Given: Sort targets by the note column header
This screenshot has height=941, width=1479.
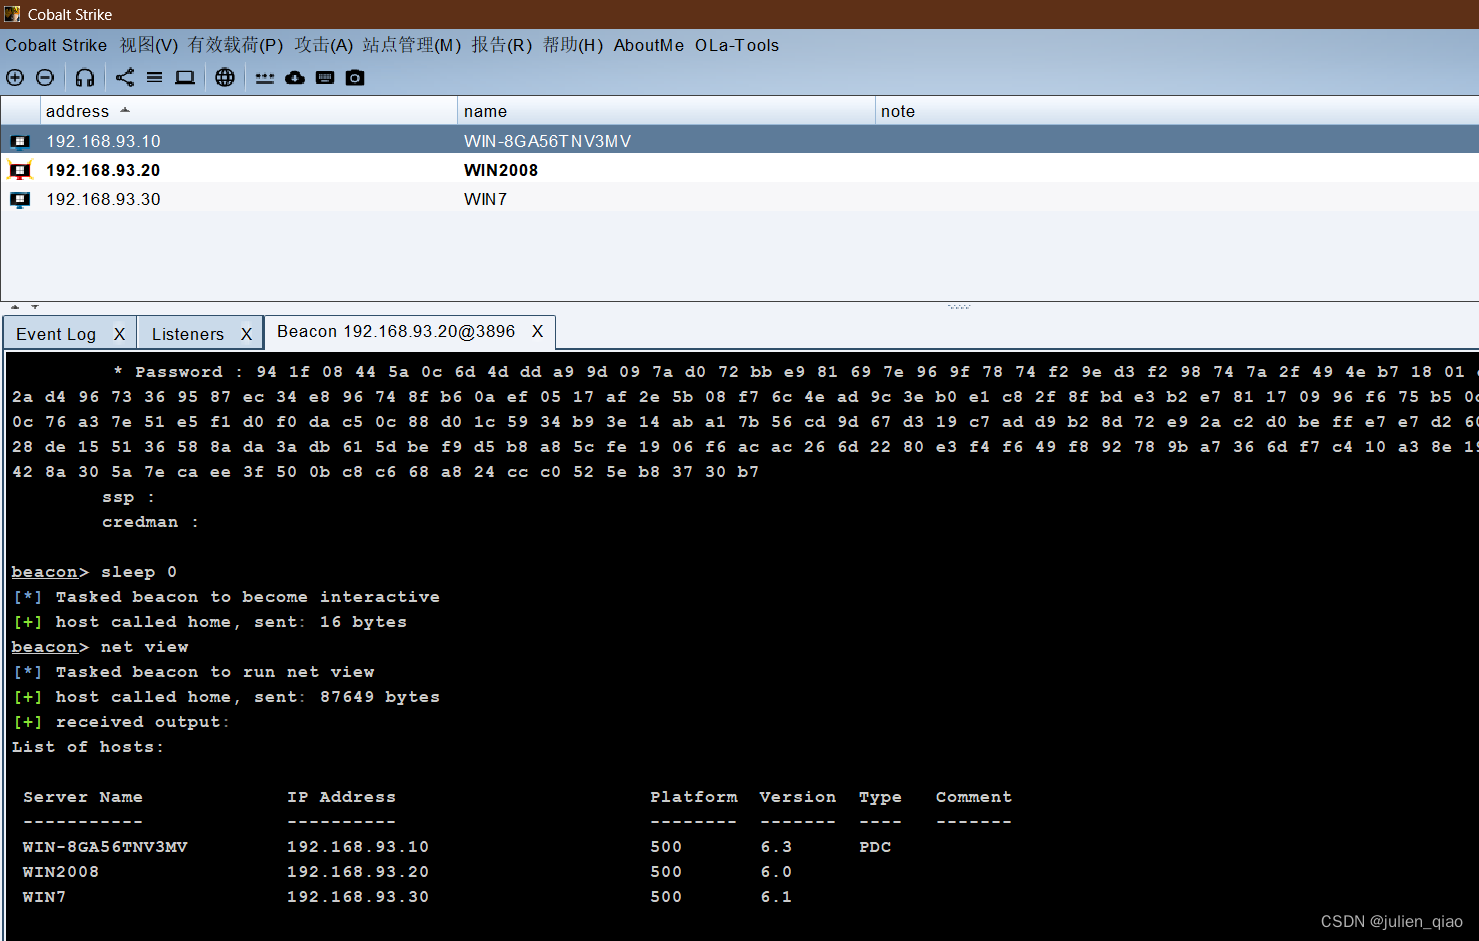Looking at the screenshot, I should (x=1177, y=111).
